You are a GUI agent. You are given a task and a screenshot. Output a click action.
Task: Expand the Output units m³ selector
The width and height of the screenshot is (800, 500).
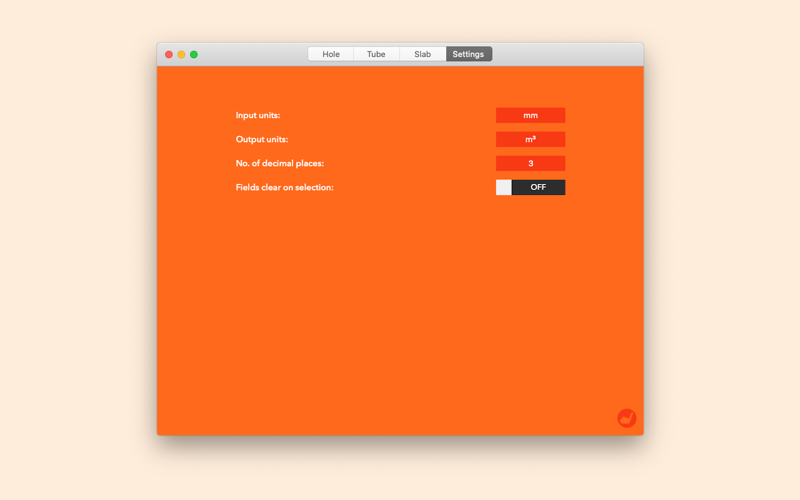(x=530, y=139)
